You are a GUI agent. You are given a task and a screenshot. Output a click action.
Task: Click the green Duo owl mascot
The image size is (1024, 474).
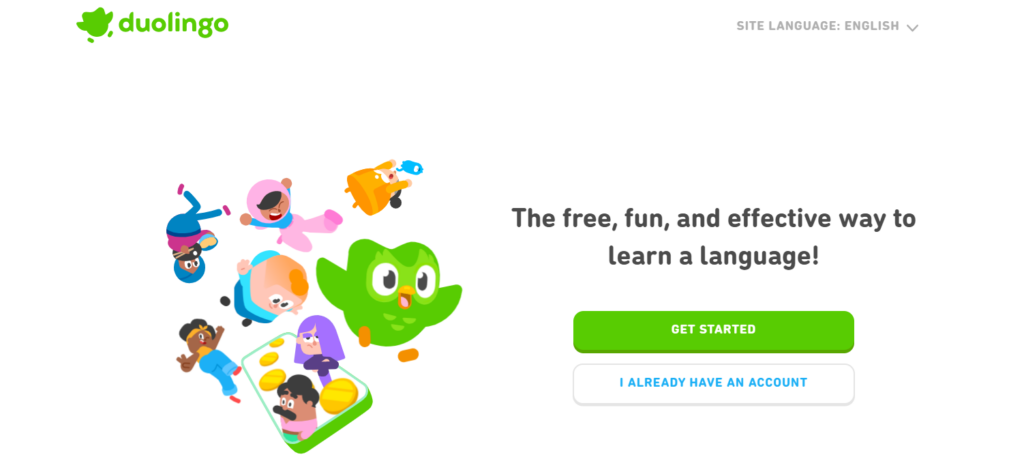(x=389, y=291)
